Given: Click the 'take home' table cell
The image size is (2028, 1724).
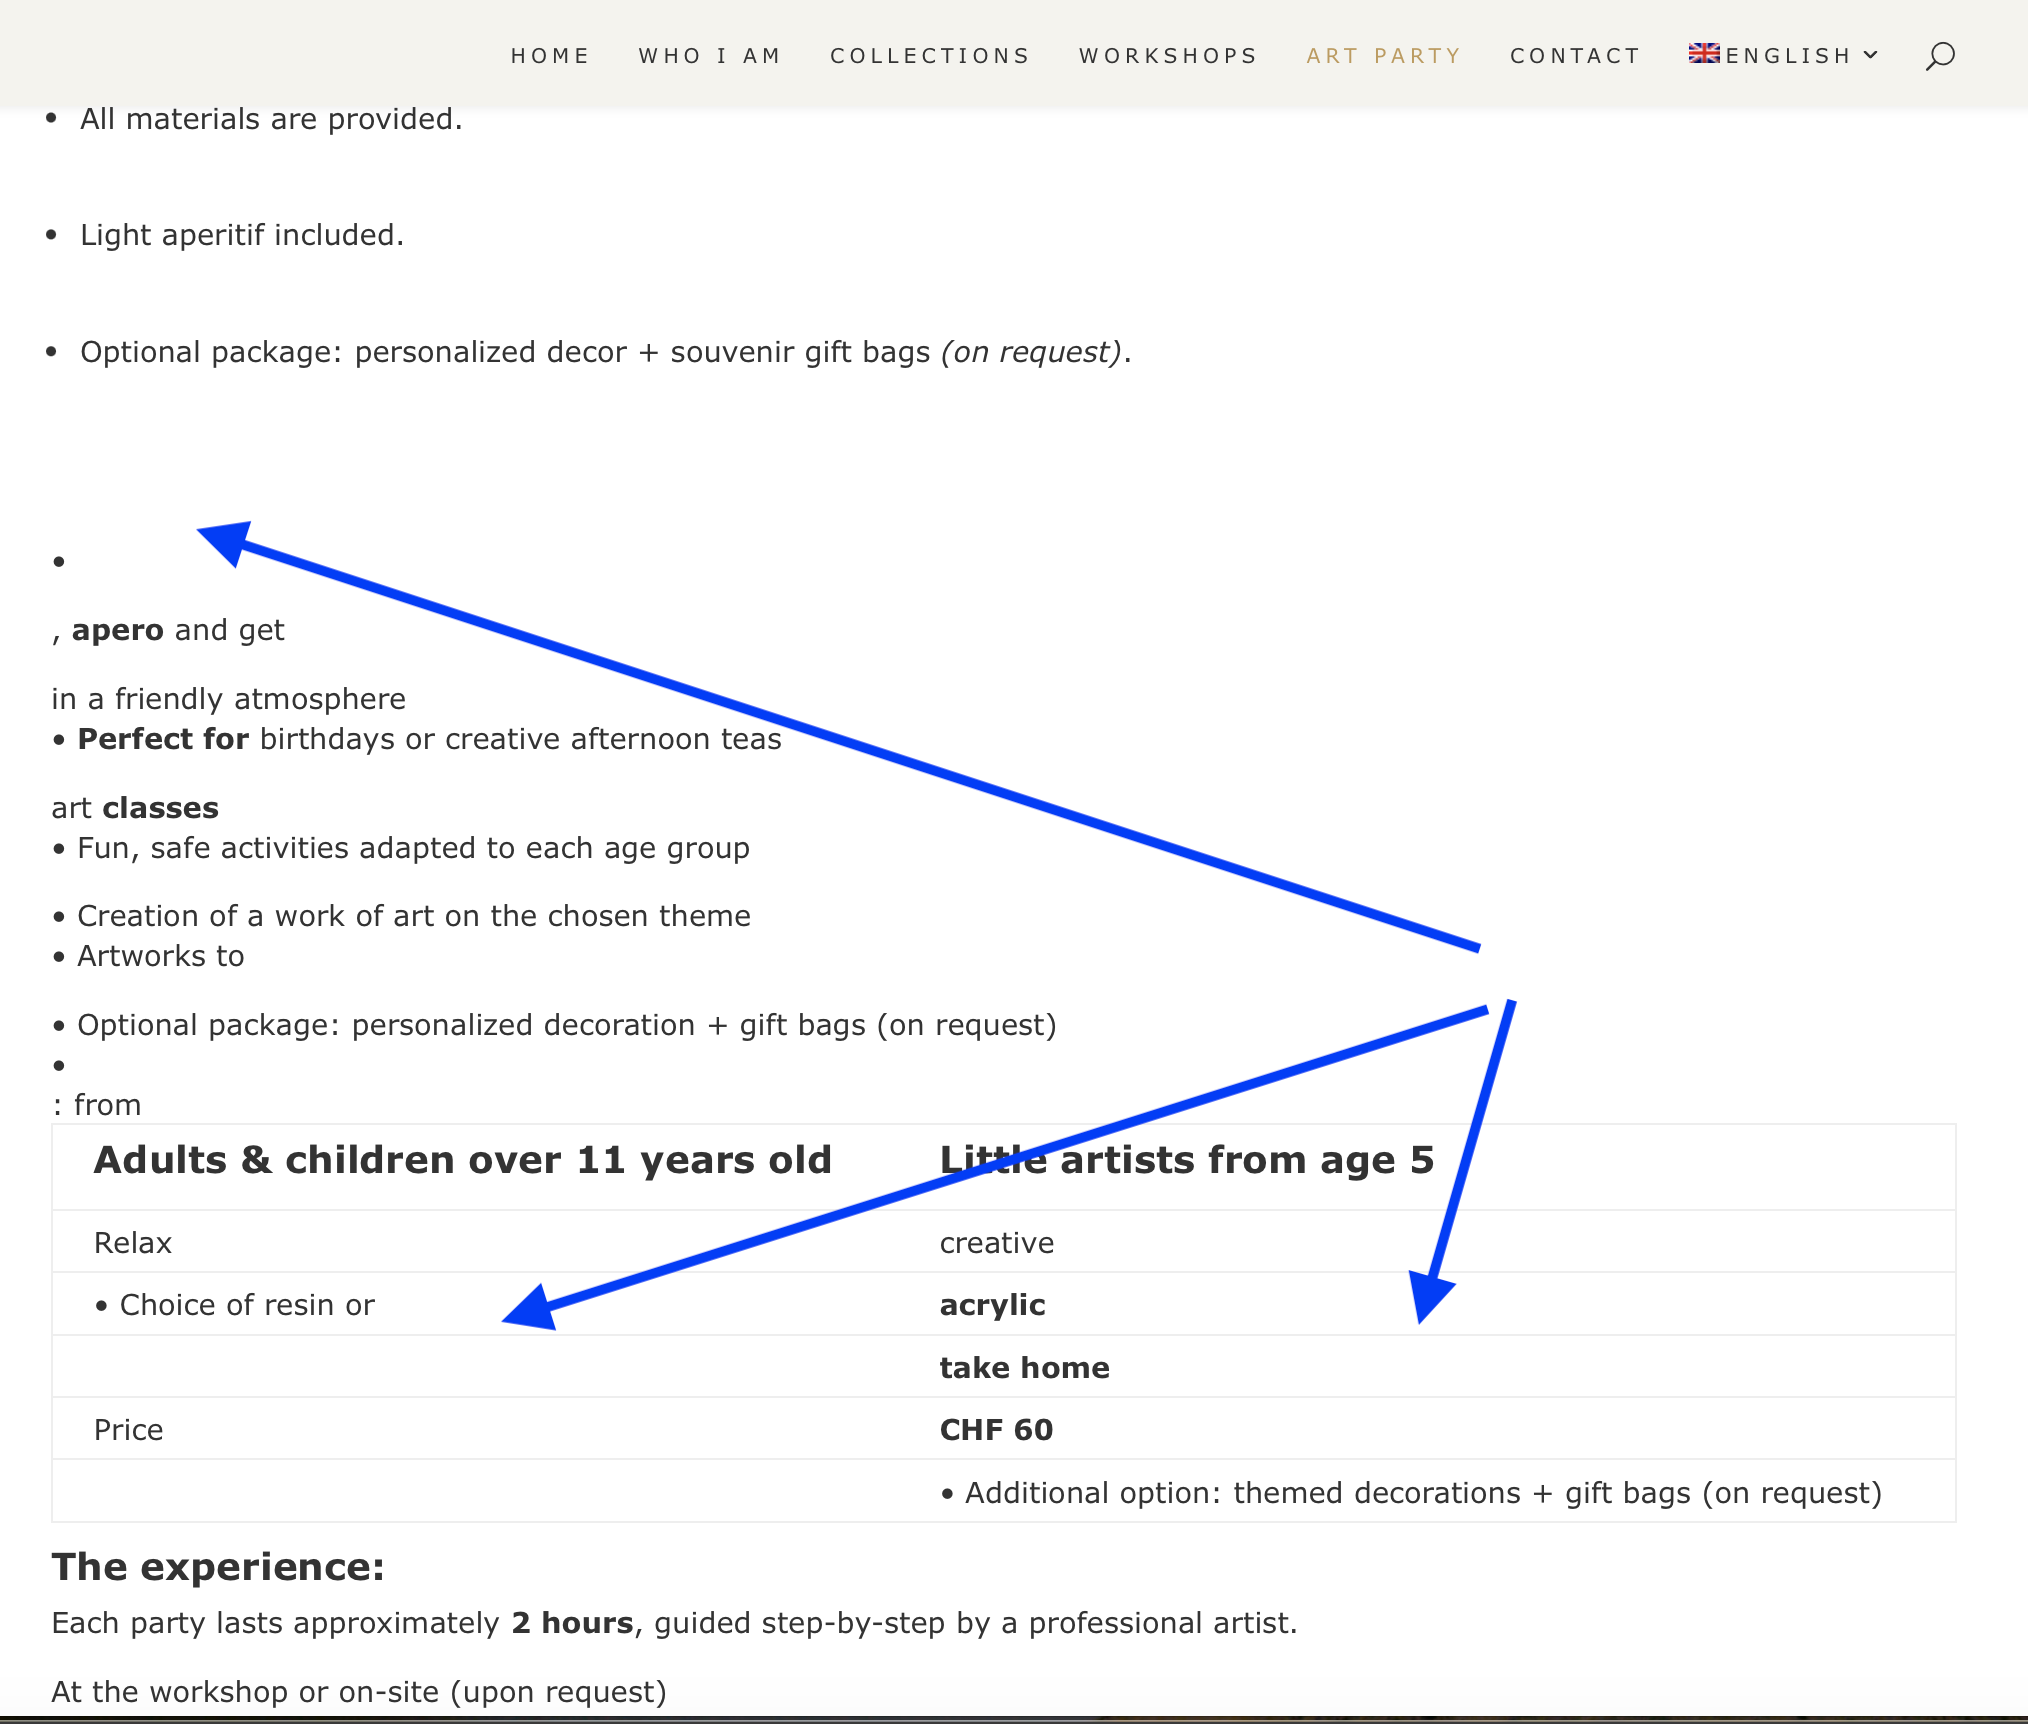Looking at the screenshot, I should pos(1024,1368).
